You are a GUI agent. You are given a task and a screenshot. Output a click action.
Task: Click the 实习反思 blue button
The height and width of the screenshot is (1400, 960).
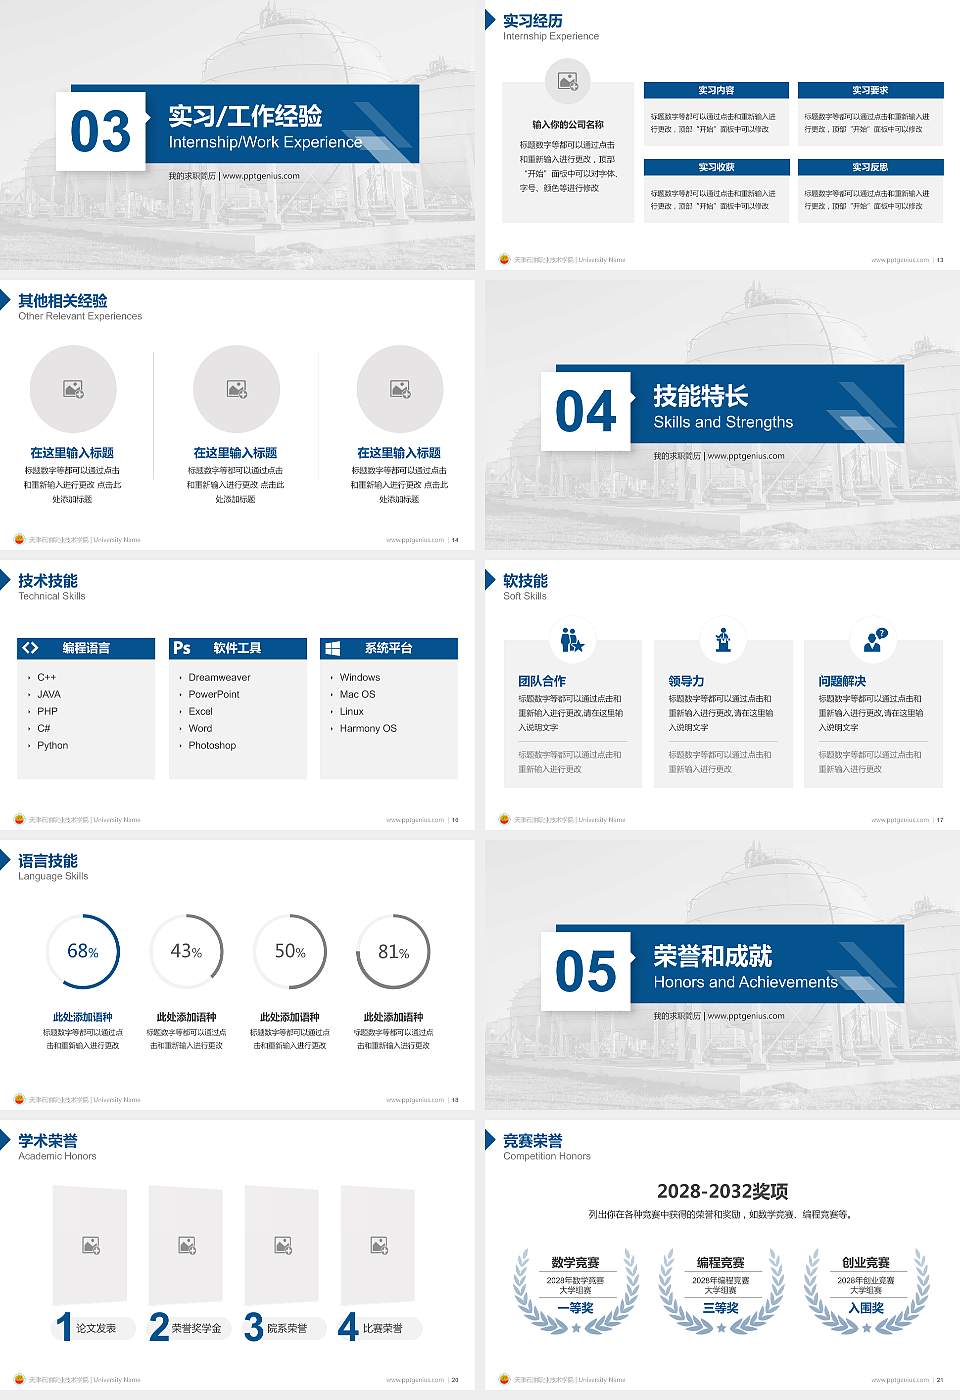[869, 167]
